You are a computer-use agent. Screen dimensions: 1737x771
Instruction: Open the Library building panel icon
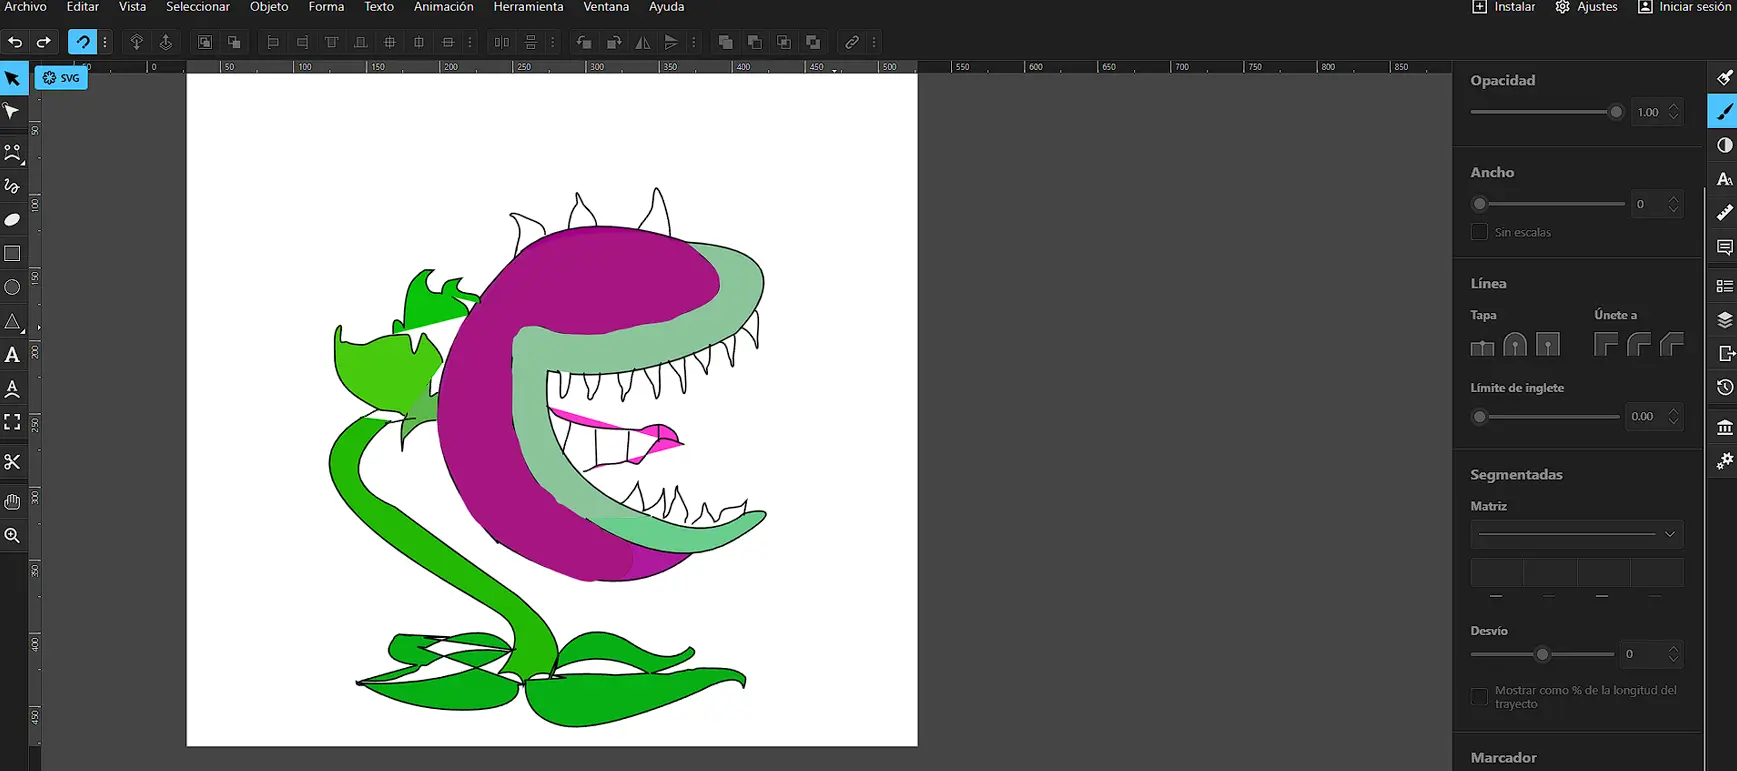tap(1724, 427)
